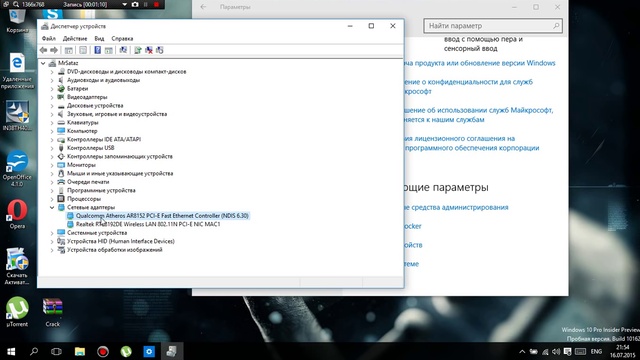This screenshot has width=640, height=360.
Task: Expand the Видеоадаптеры node
Action: point(52,97)
